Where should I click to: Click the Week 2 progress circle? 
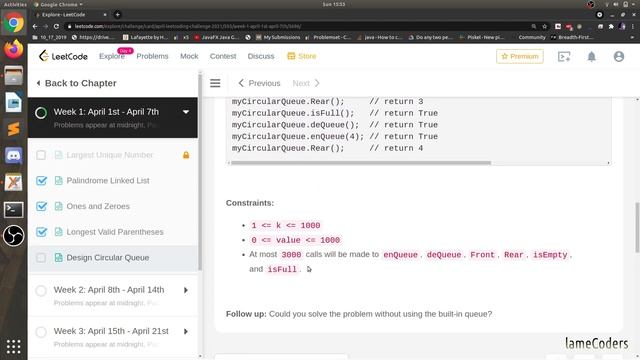(x=41, y=291)
